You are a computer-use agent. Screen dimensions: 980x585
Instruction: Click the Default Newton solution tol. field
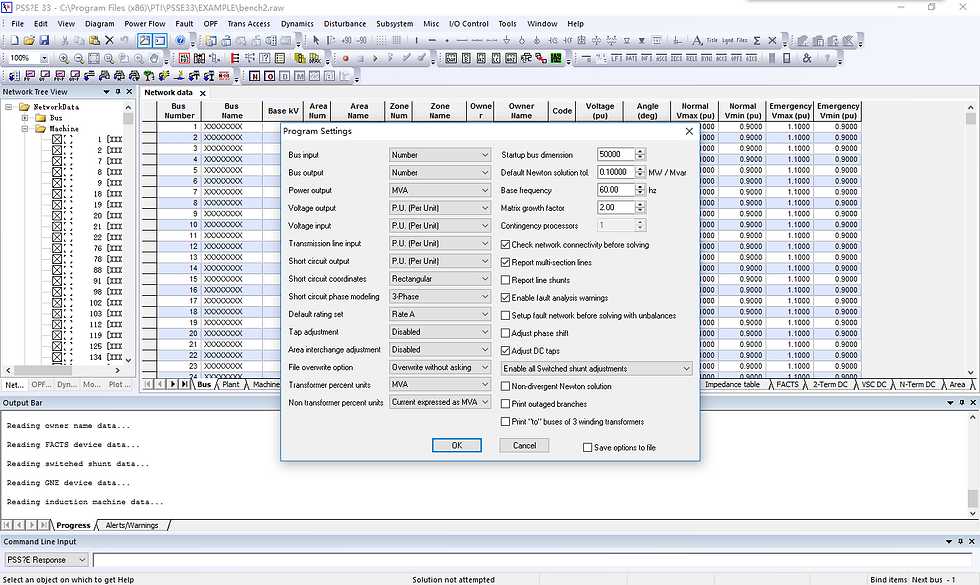tap(616, 172)
